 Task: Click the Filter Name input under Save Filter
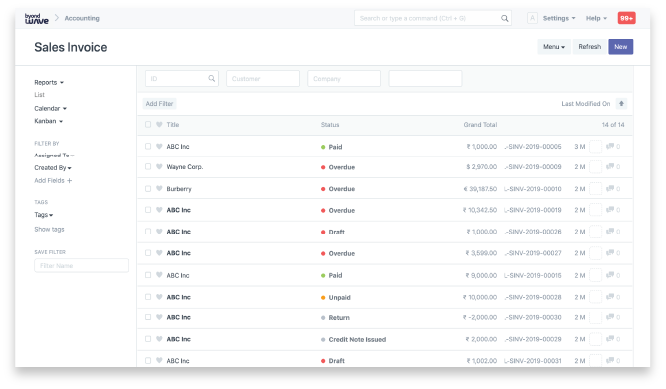(x=82, y=265)
